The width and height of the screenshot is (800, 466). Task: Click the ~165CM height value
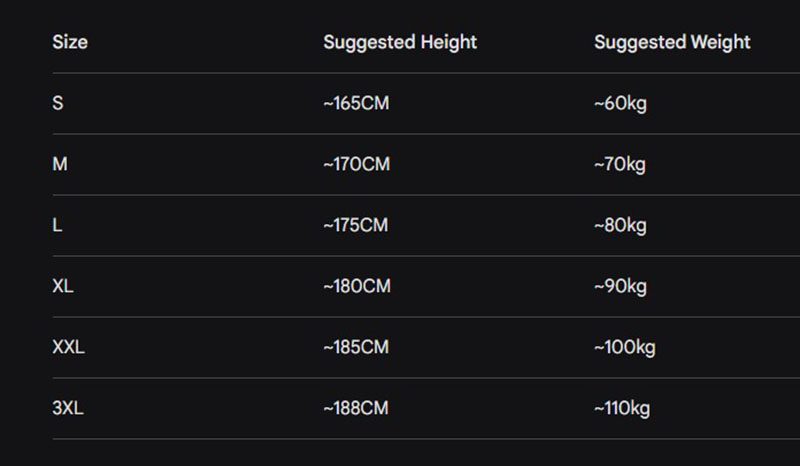point(356,103)
